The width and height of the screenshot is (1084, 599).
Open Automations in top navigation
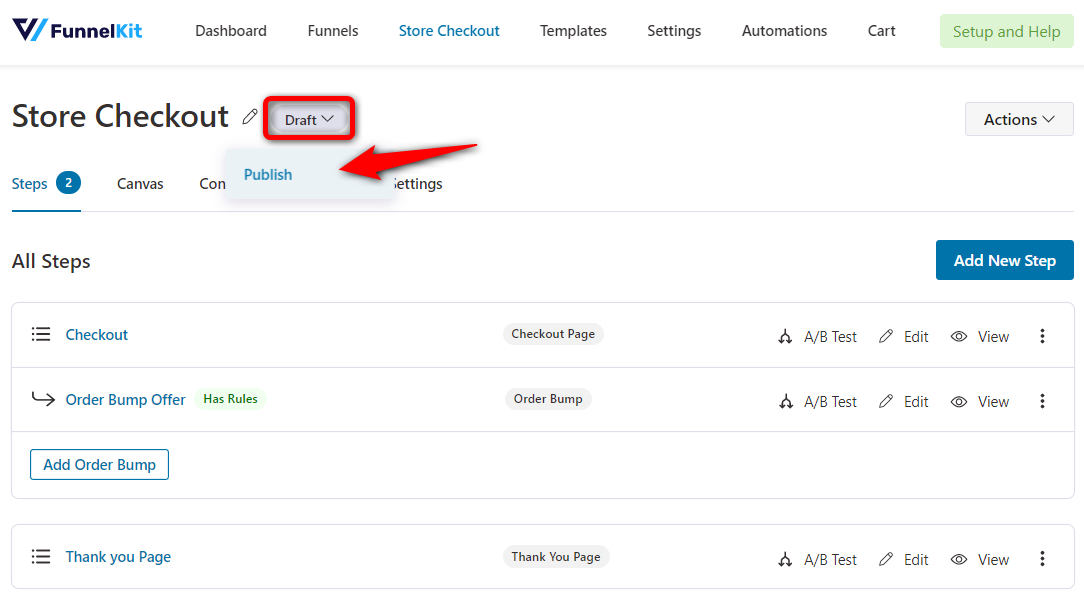(x=784, y=31)
